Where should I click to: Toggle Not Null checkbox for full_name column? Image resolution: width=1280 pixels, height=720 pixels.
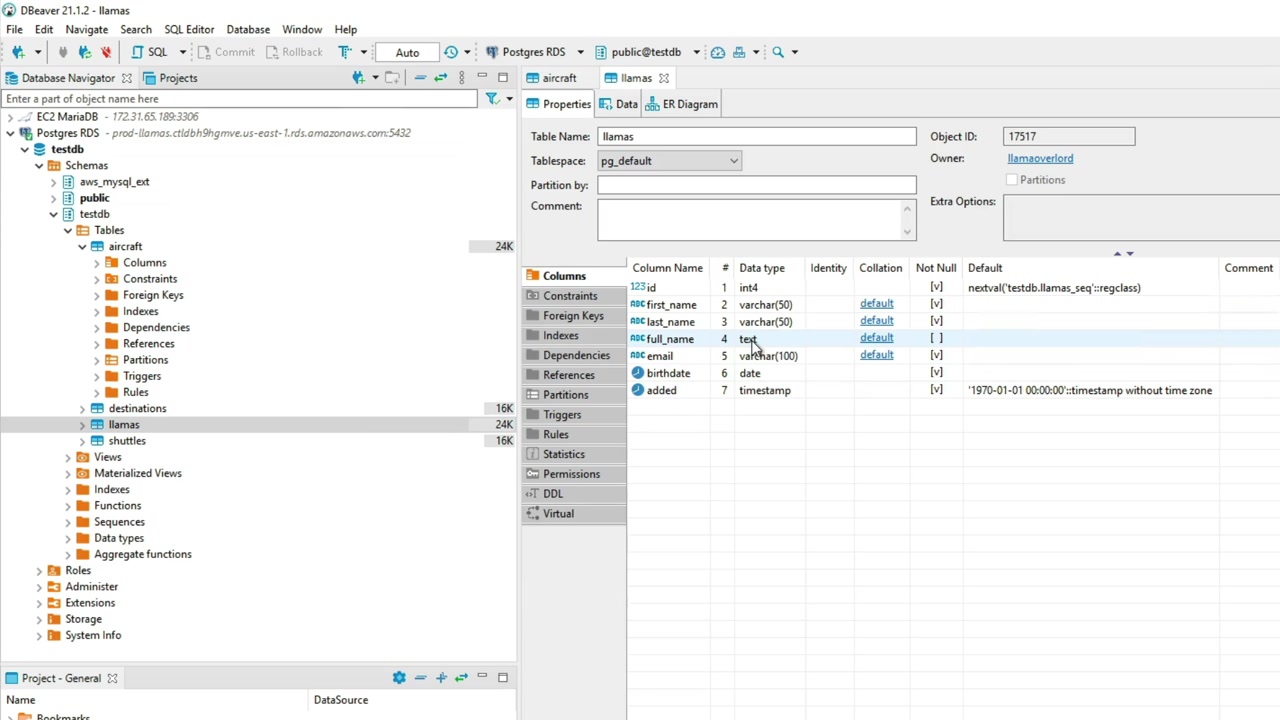936,339
